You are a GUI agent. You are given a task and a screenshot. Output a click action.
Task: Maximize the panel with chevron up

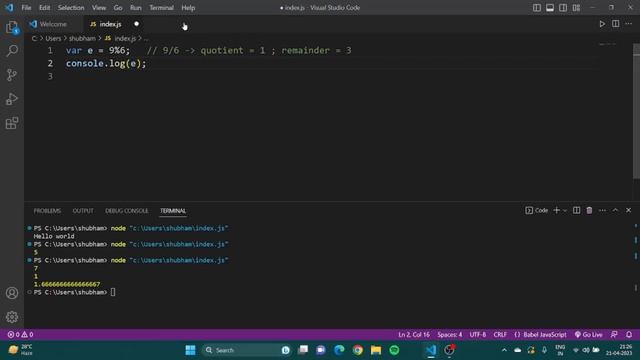616,210
